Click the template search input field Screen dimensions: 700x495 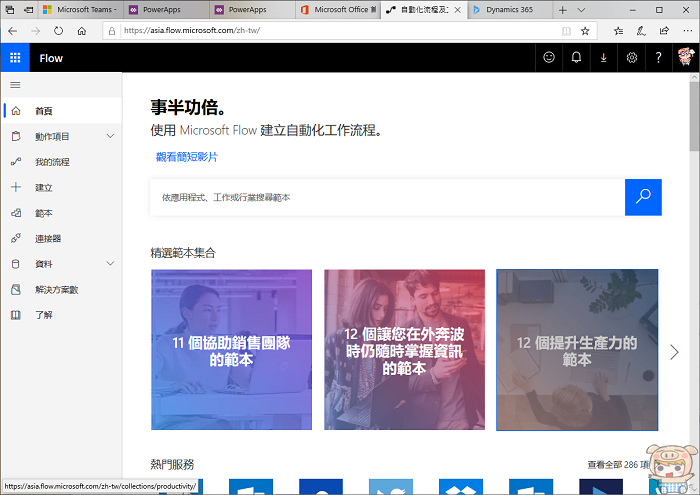point(386,197)
